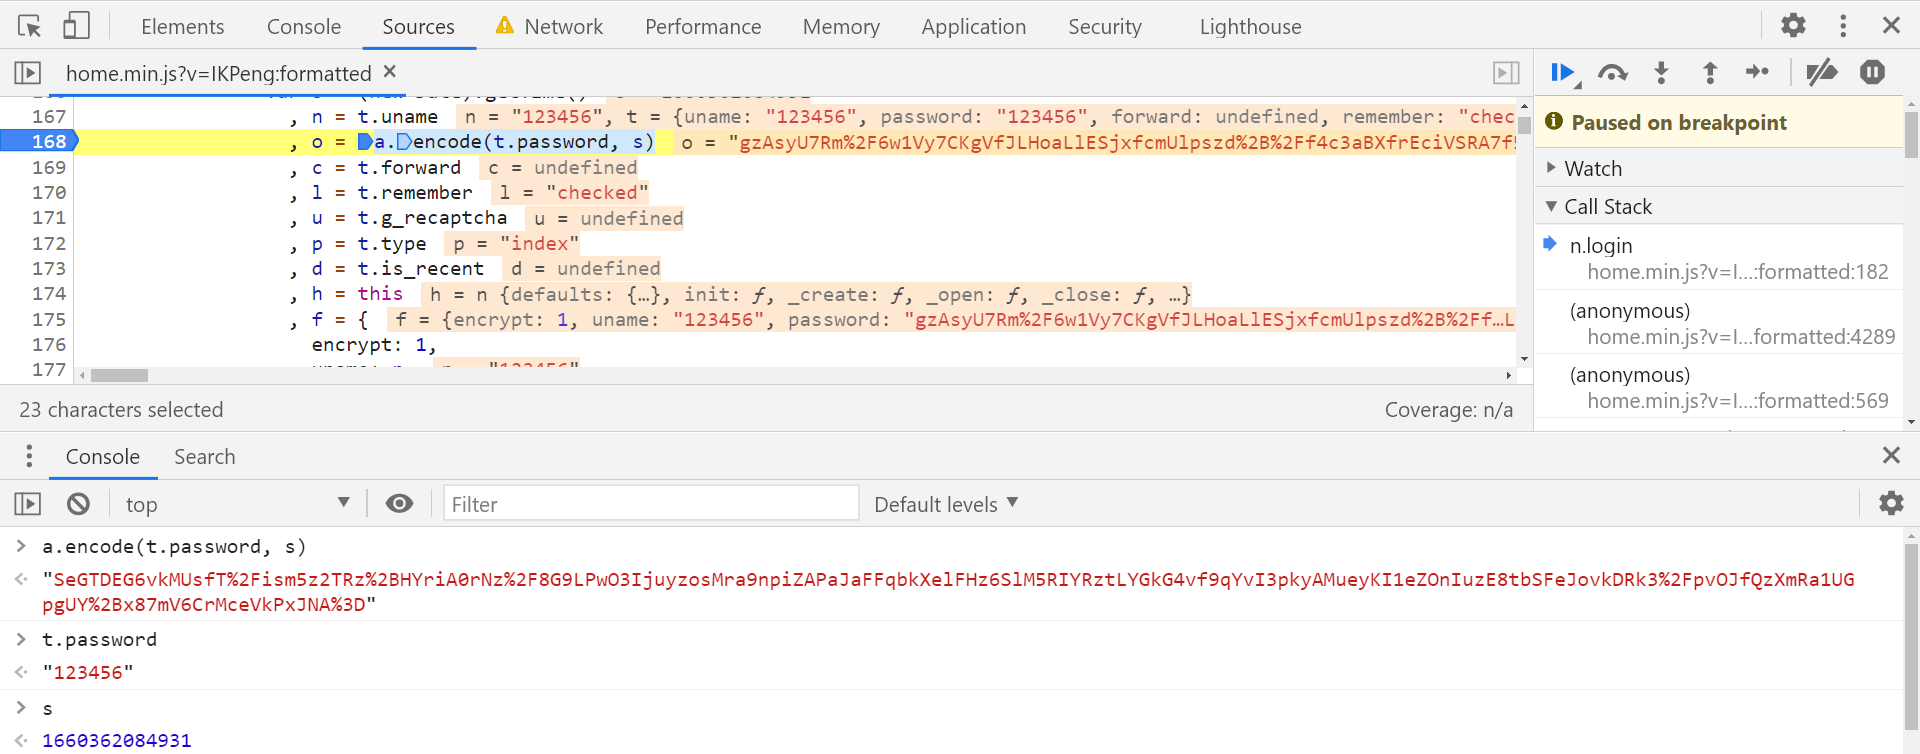This screenshot has width=1920, height=754.
Task: Click line number 167 in the gutter
Action: pyautogui.click(x=48, y=116)
